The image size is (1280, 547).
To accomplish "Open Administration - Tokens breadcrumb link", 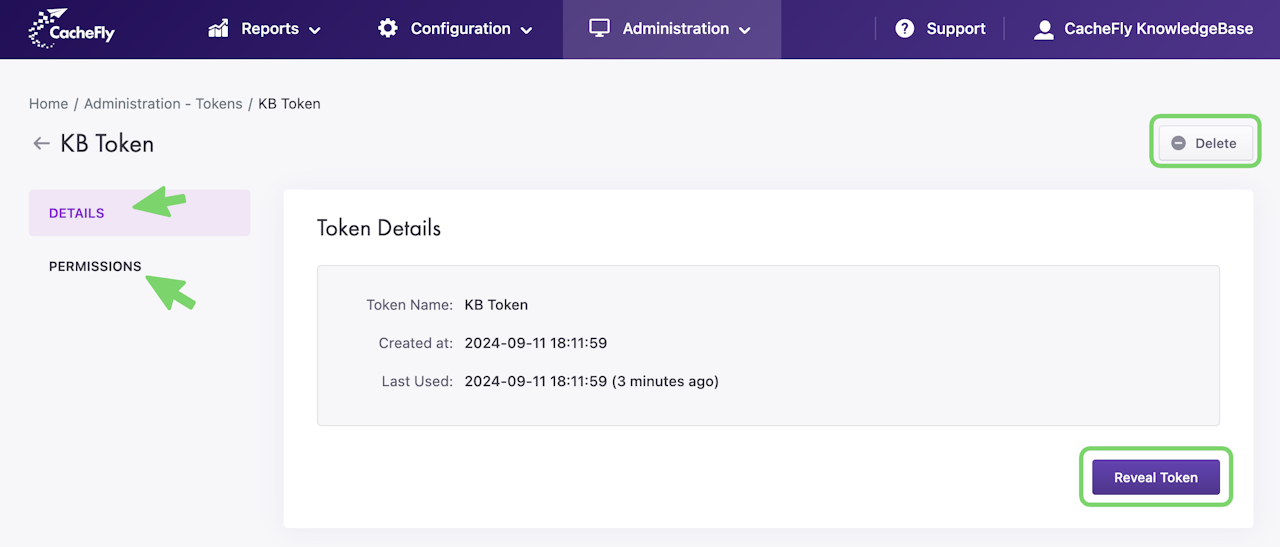I will coord(163,103).
